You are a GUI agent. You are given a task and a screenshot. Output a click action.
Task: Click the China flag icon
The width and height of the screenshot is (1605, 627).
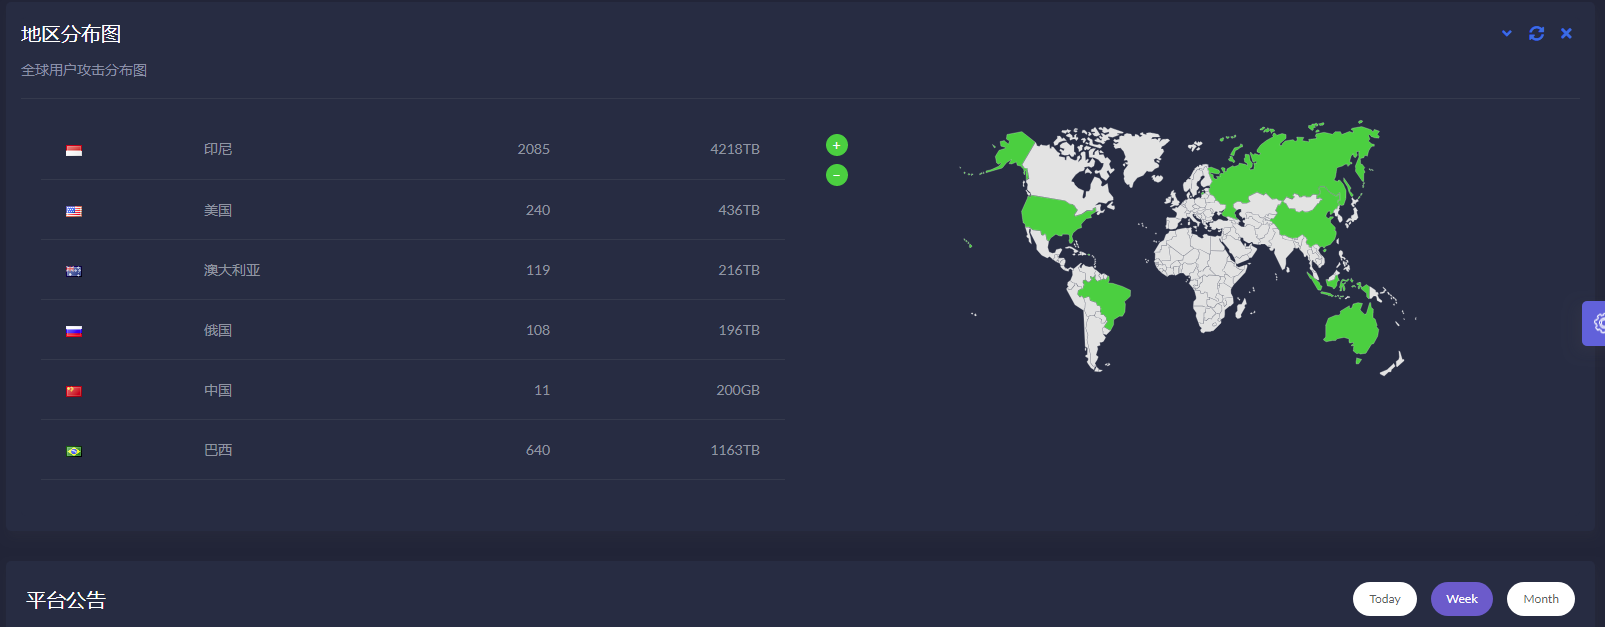pos(74,391)
